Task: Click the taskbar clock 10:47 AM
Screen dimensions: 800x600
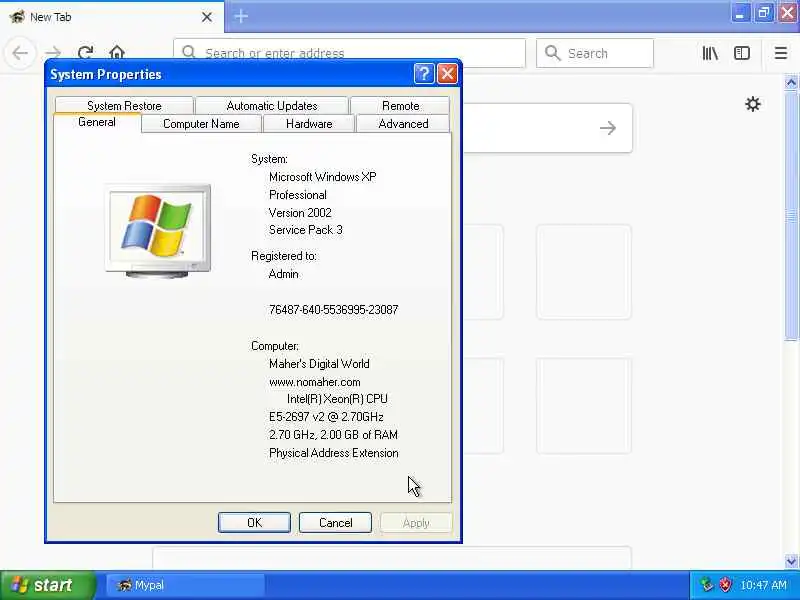Action: pyautogui.click(x=763, y=585)
